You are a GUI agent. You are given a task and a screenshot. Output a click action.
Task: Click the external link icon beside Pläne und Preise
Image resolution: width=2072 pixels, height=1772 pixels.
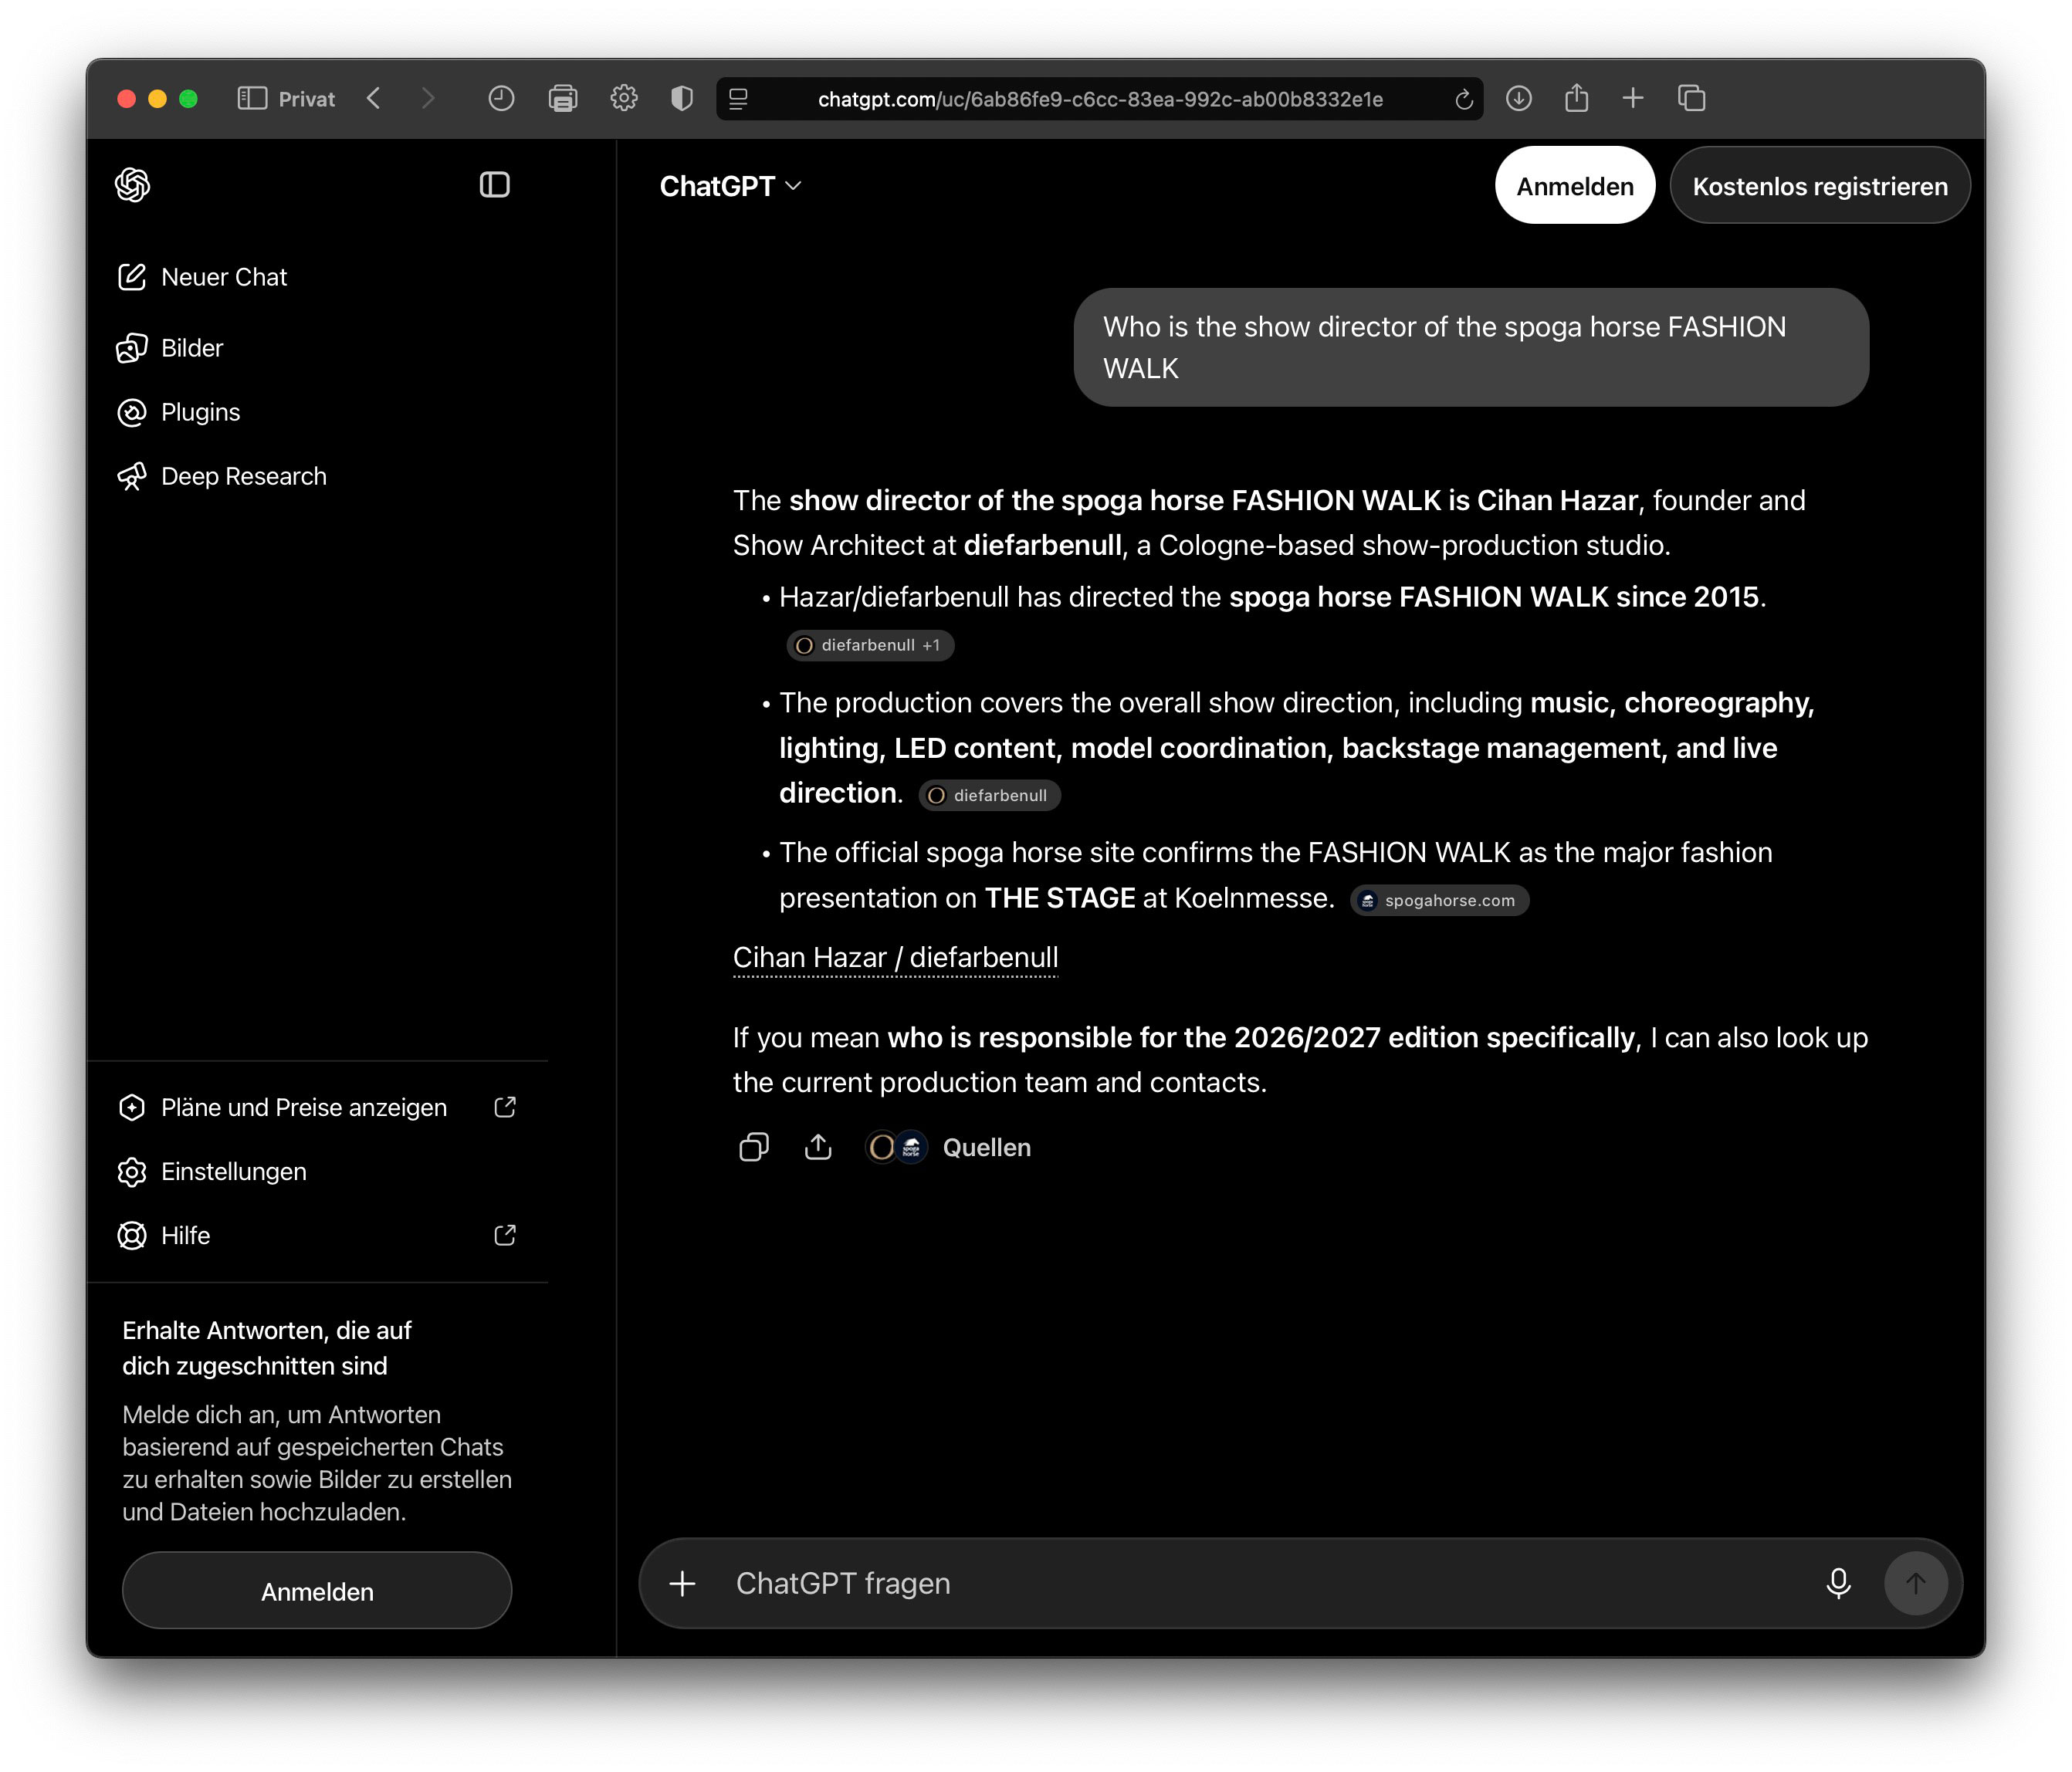pyautogui.click(x=505, y=1107)
